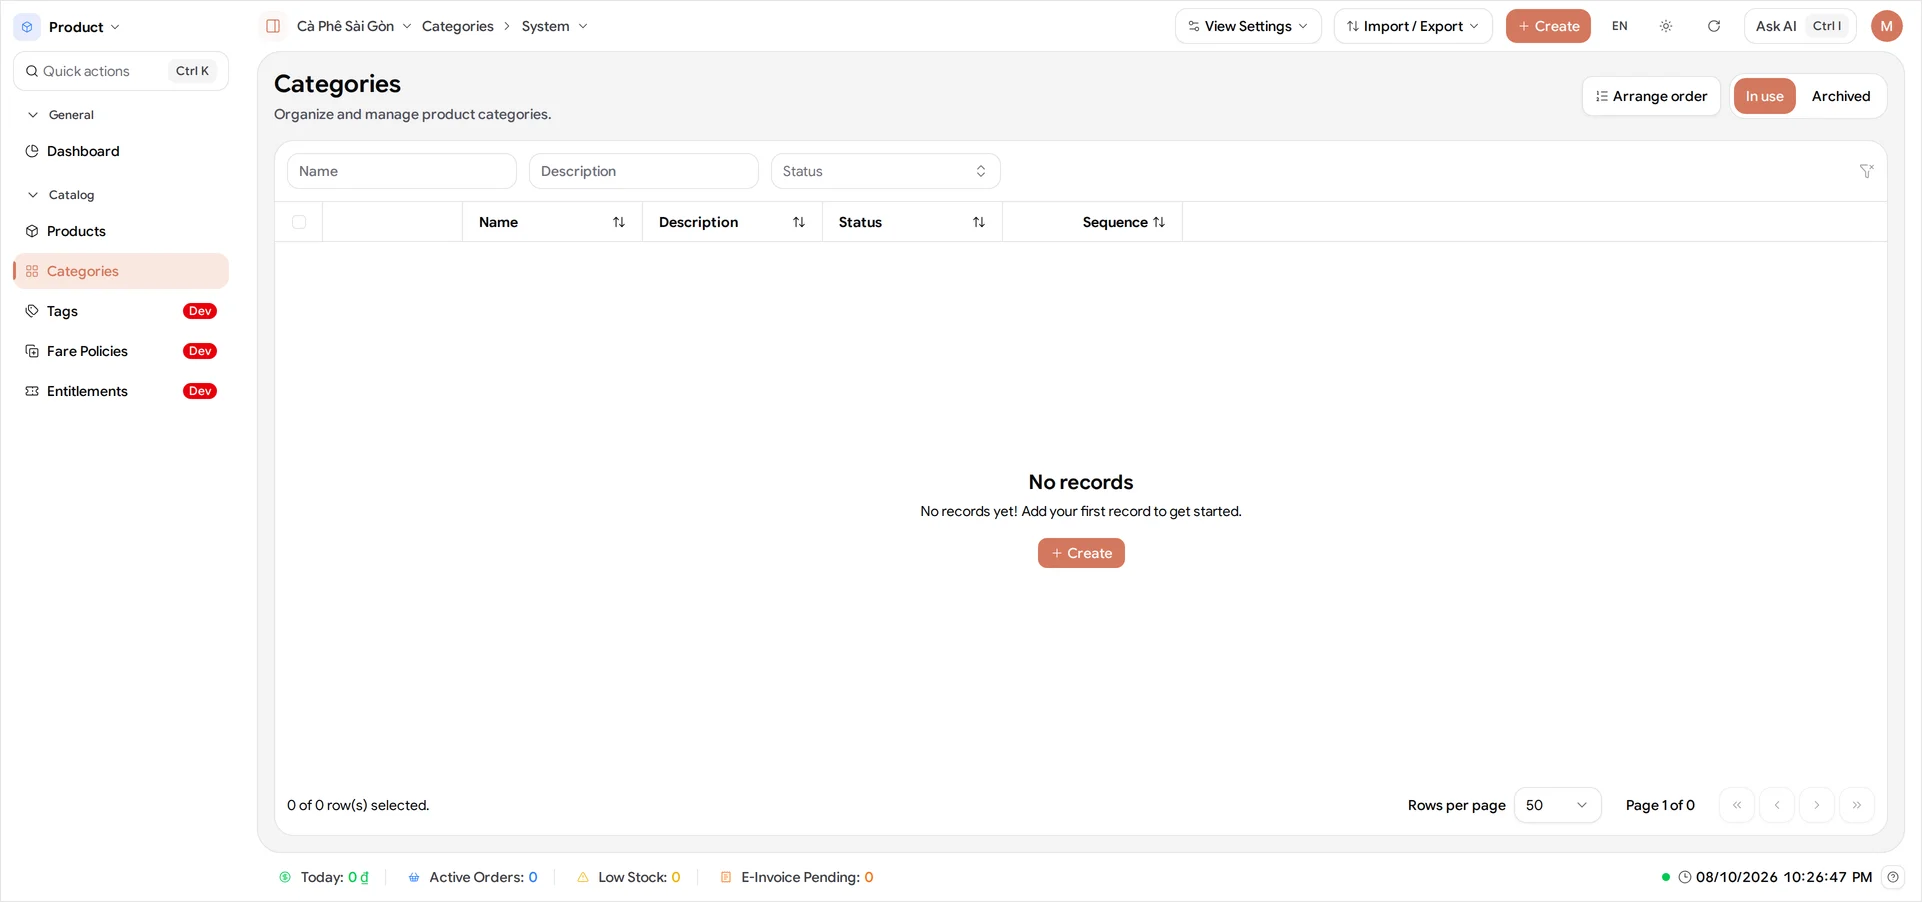Screen dimensions: 1922x902
Task: Focus the Quick actions search box
Action: tap(121, 71)
